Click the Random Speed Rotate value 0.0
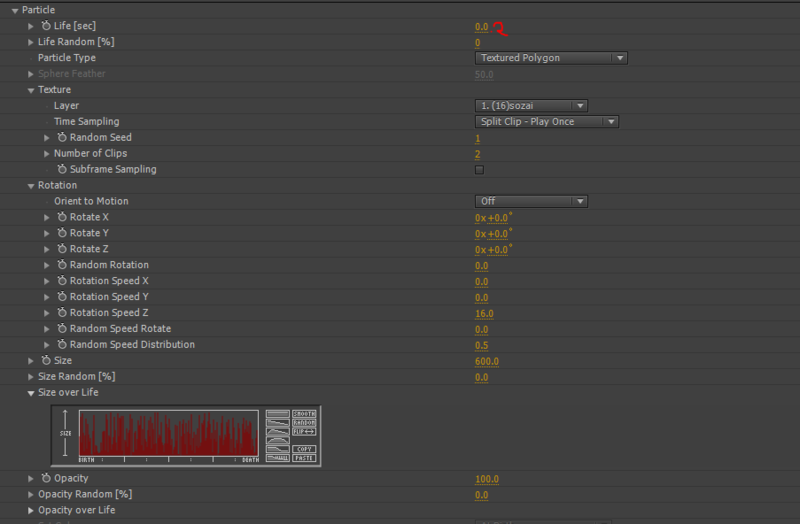 (x=481, y=330)
